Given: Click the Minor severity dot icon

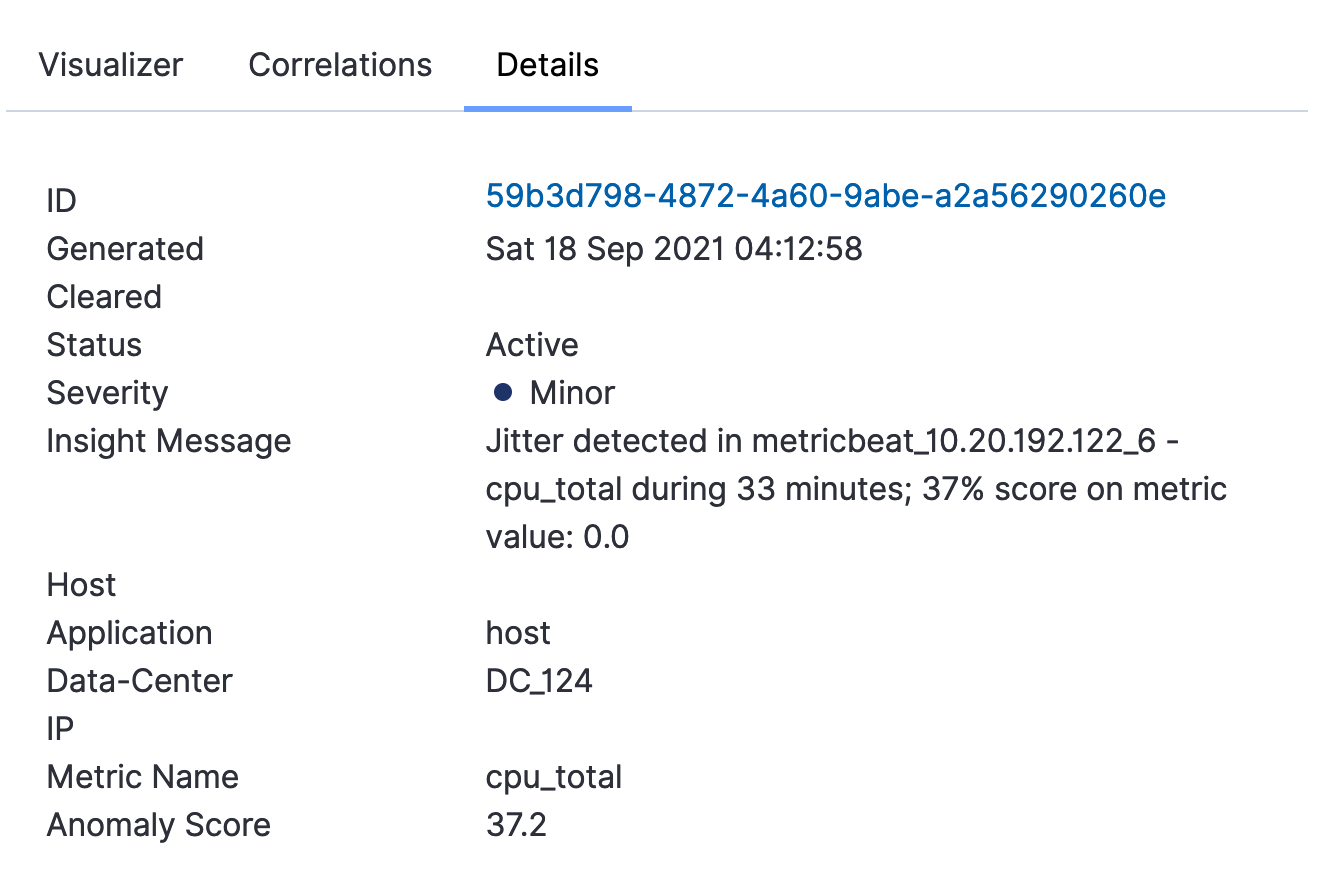Looking at the screenshot, I should tap(503, 393).
